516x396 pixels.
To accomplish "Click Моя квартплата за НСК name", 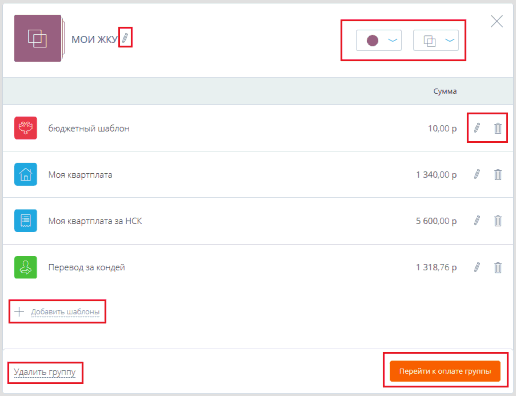I will (x=95, y=221).
